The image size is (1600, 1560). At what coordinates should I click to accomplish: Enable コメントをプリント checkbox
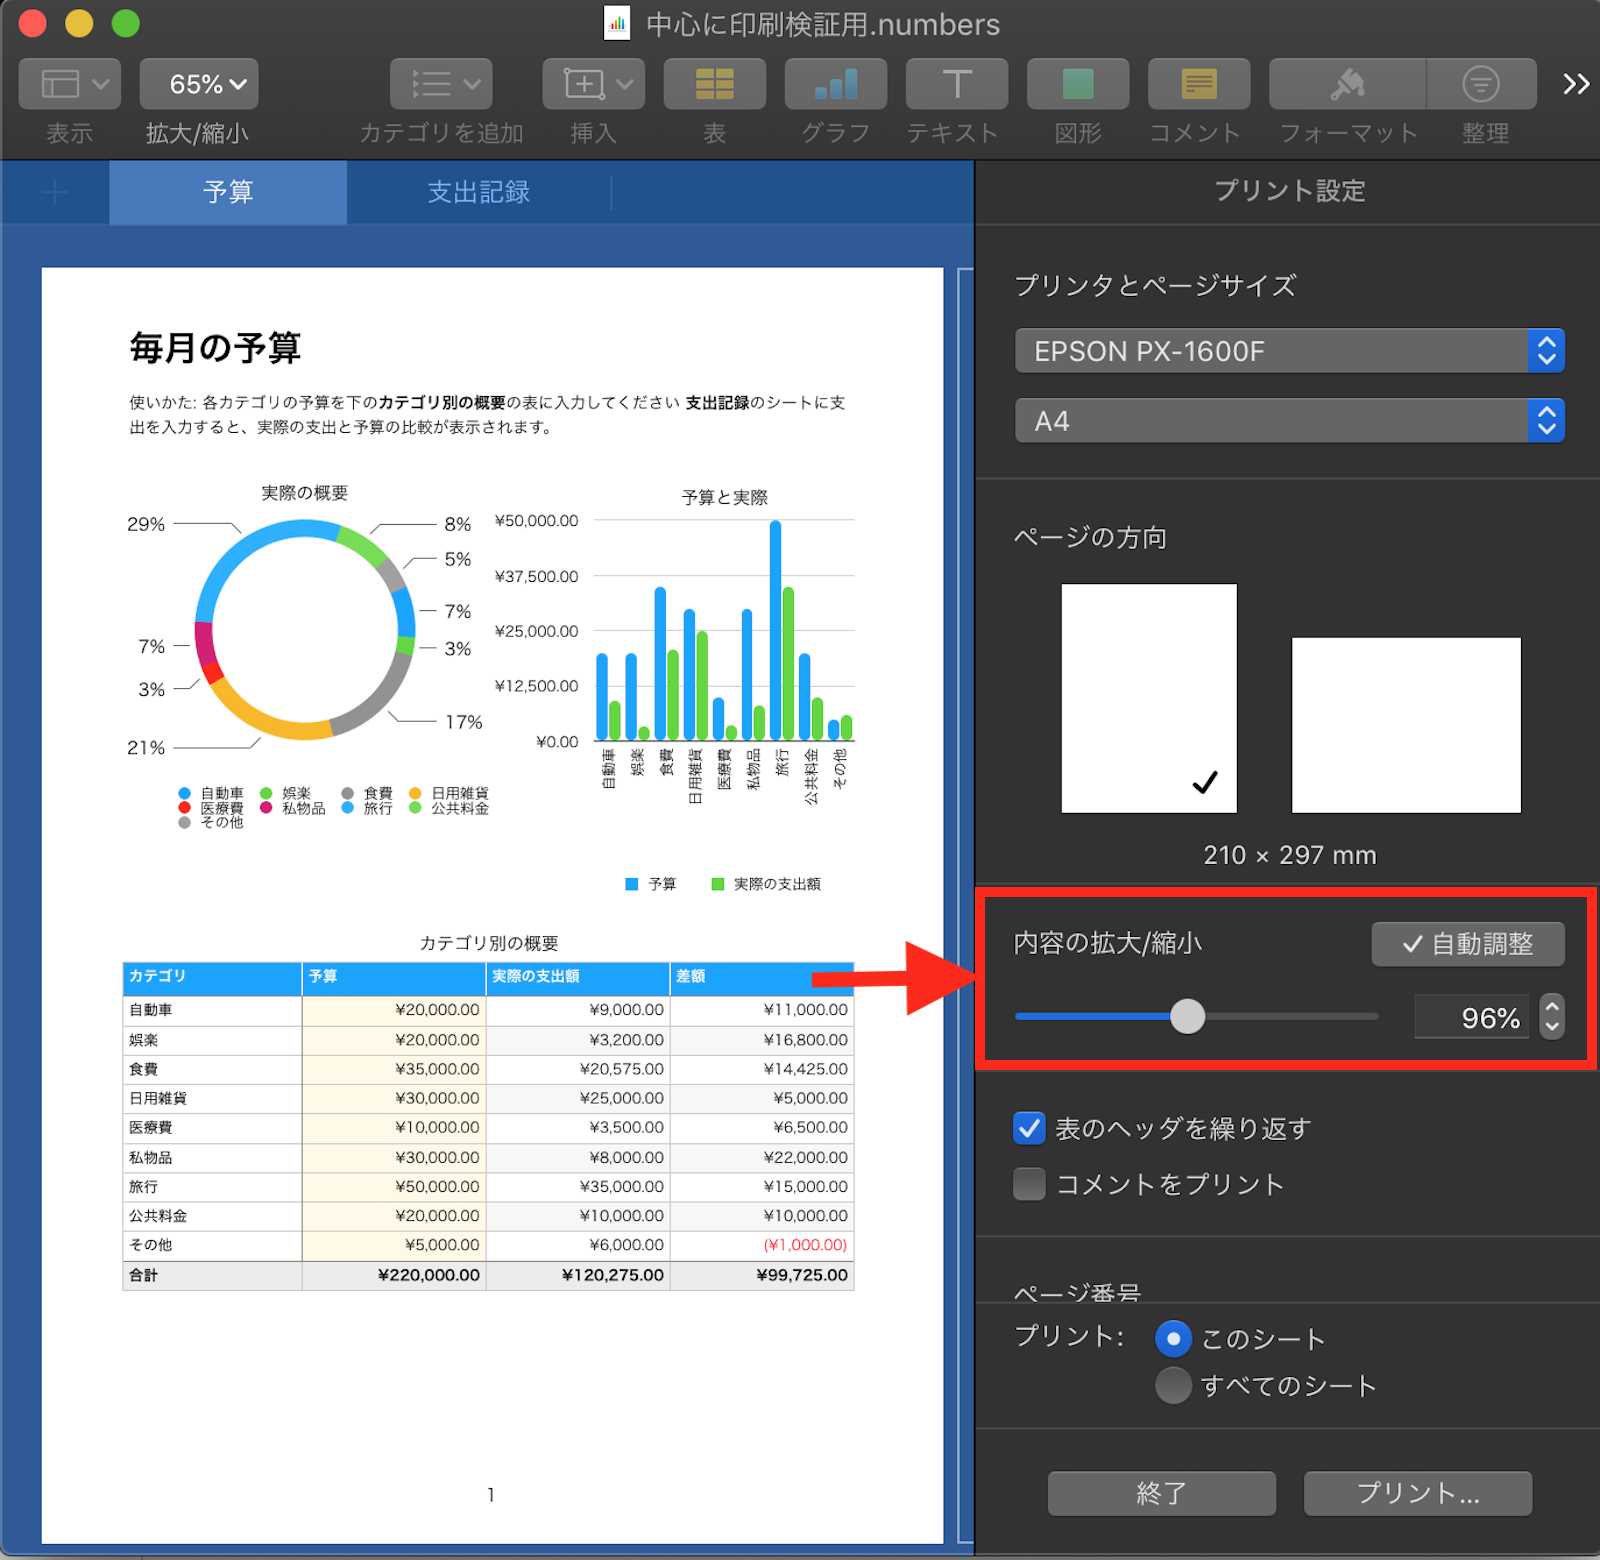[1029, 1184]
